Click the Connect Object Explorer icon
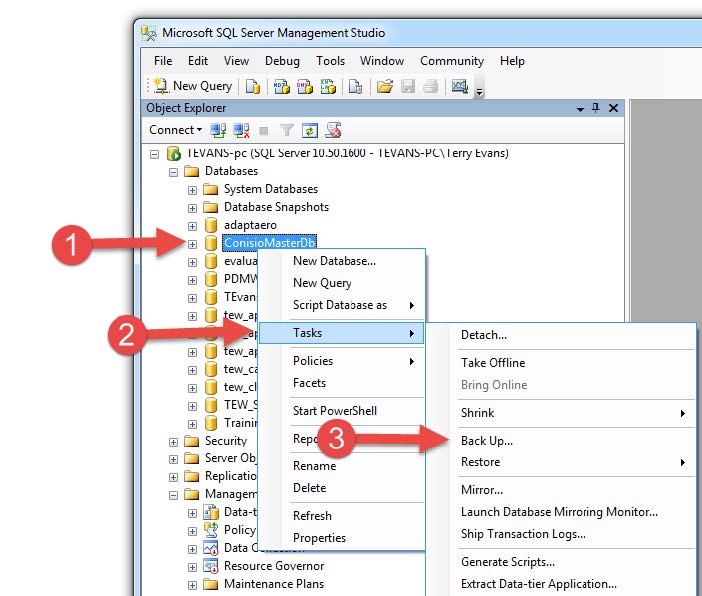The image size is (702, 596). point(218,130)
